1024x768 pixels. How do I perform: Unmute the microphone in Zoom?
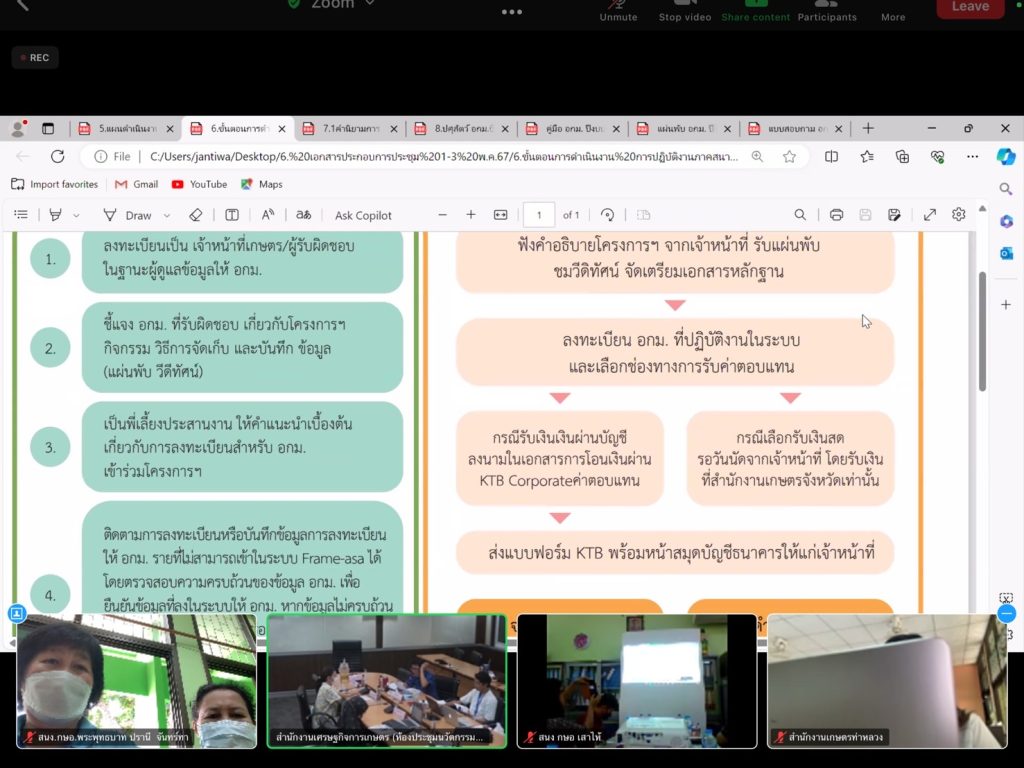pyautogui.click(x=618, y=11)
